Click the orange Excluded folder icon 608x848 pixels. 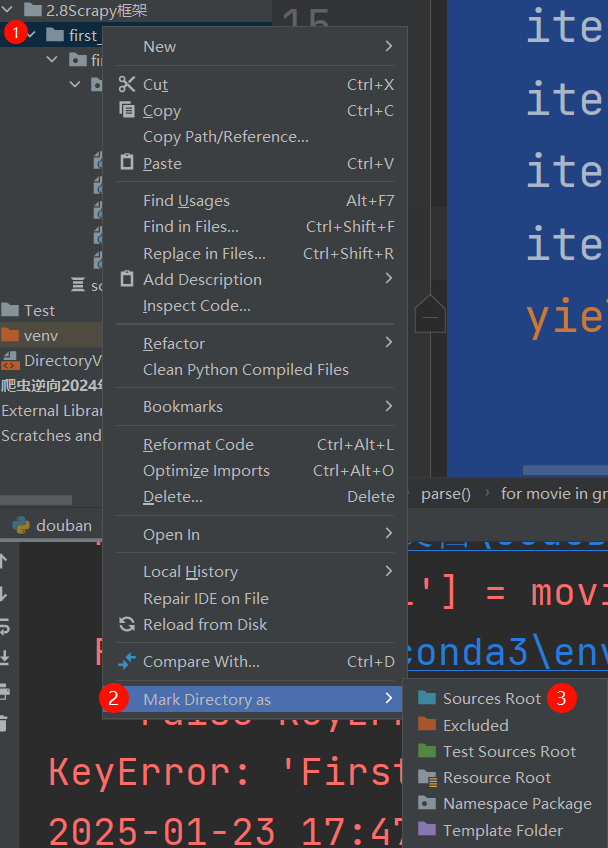tap(427, 725)
